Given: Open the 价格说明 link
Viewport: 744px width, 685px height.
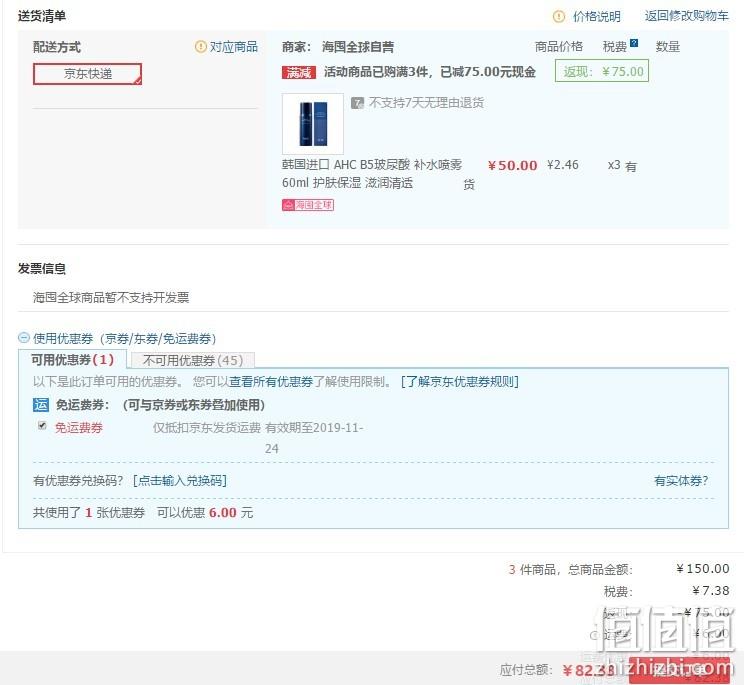Looking at the screenshot, I should 596,17.
